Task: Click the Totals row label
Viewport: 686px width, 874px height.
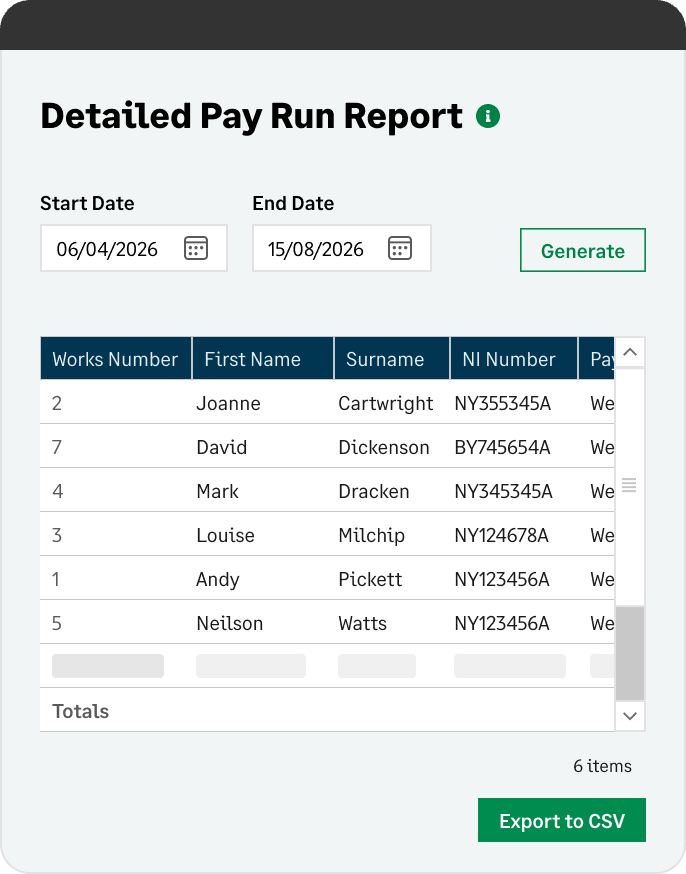Action: 81,711
